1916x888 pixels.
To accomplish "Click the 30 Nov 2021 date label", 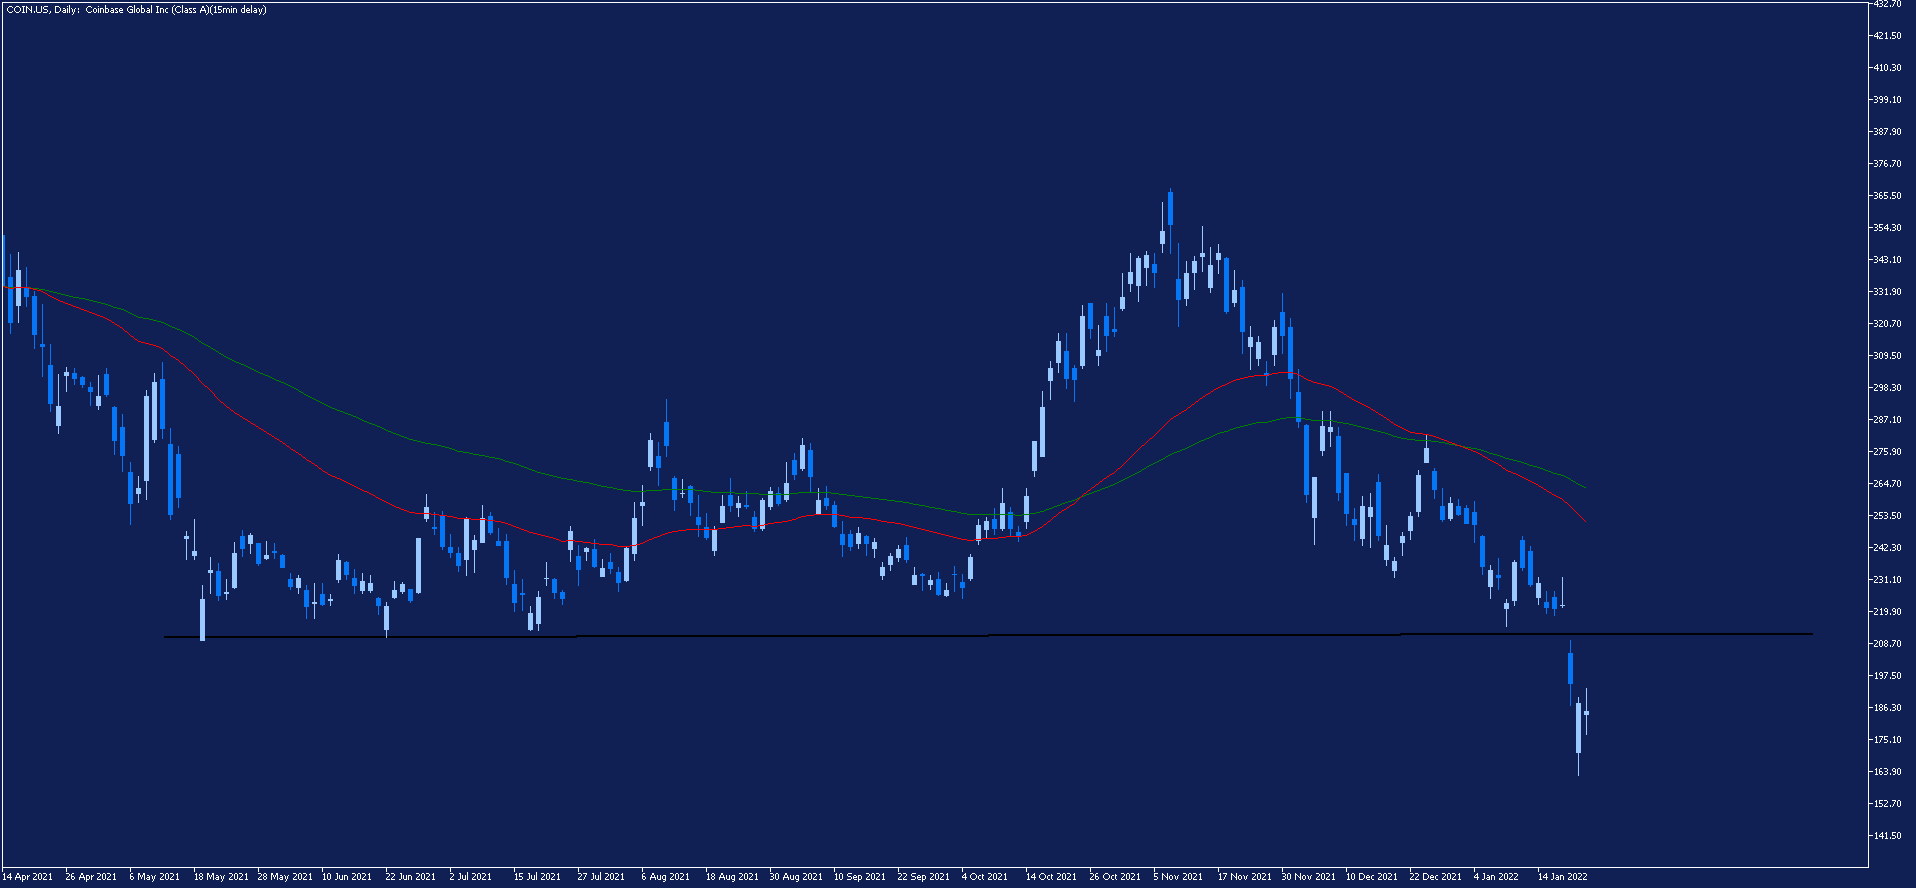I will pyautogui.click(x=1308, y=877).
